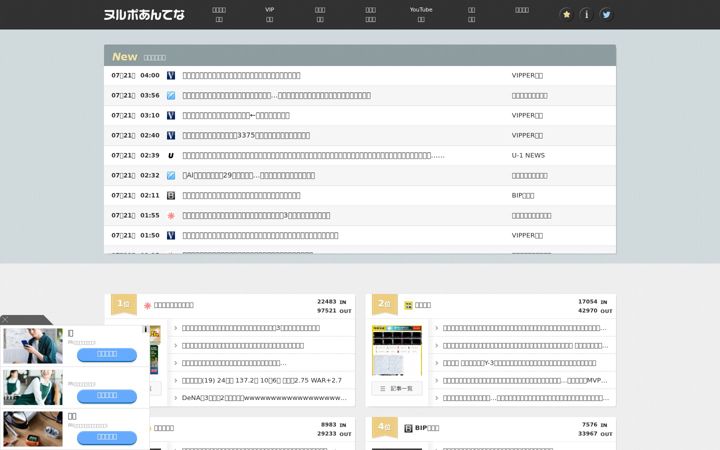The image size is (720, 450).
Task: Click the VIPPER site name in the 04:00 row
Action: 527,75
